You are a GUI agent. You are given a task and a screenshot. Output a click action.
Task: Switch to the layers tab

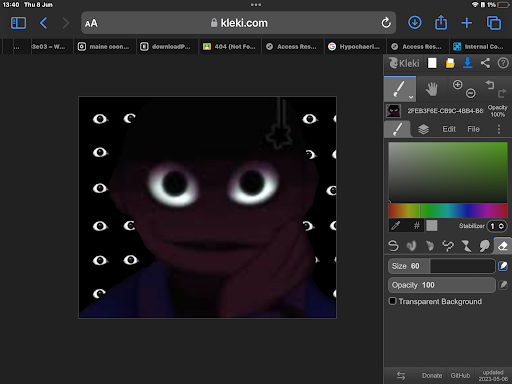[x=423, y=129]
